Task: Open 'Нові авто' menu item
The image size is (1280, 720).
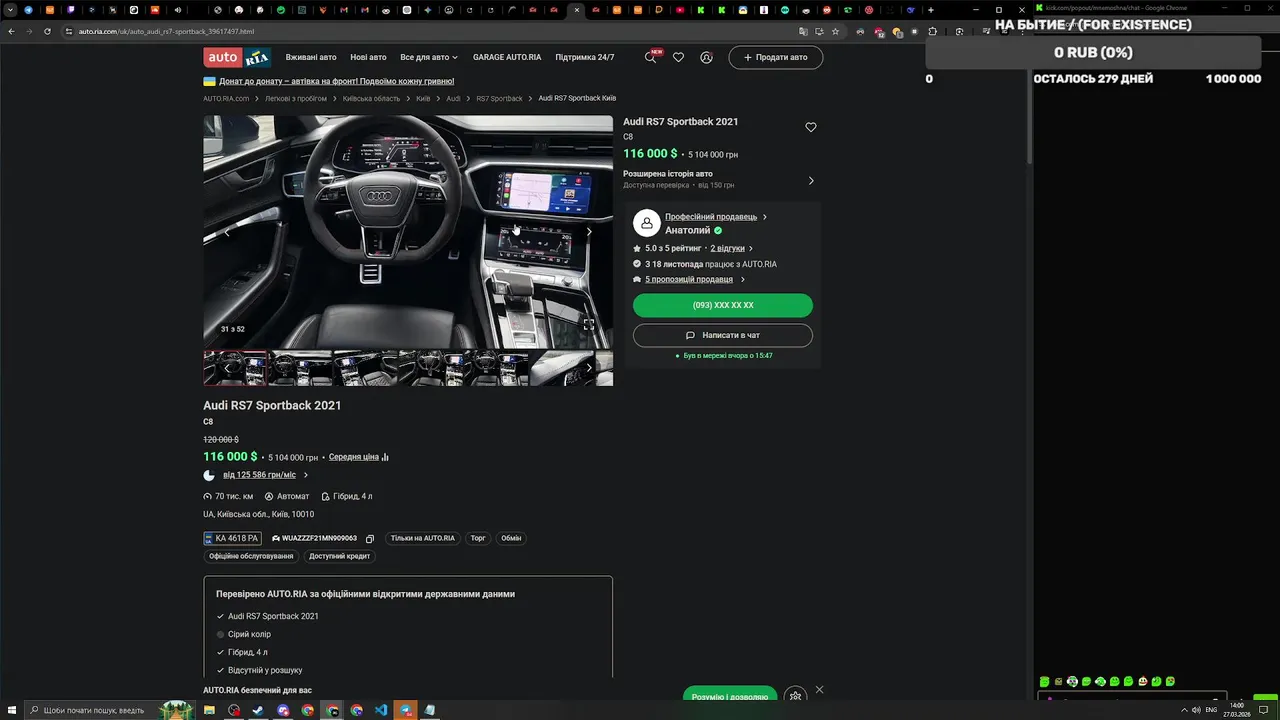Action: coord(368,57)
